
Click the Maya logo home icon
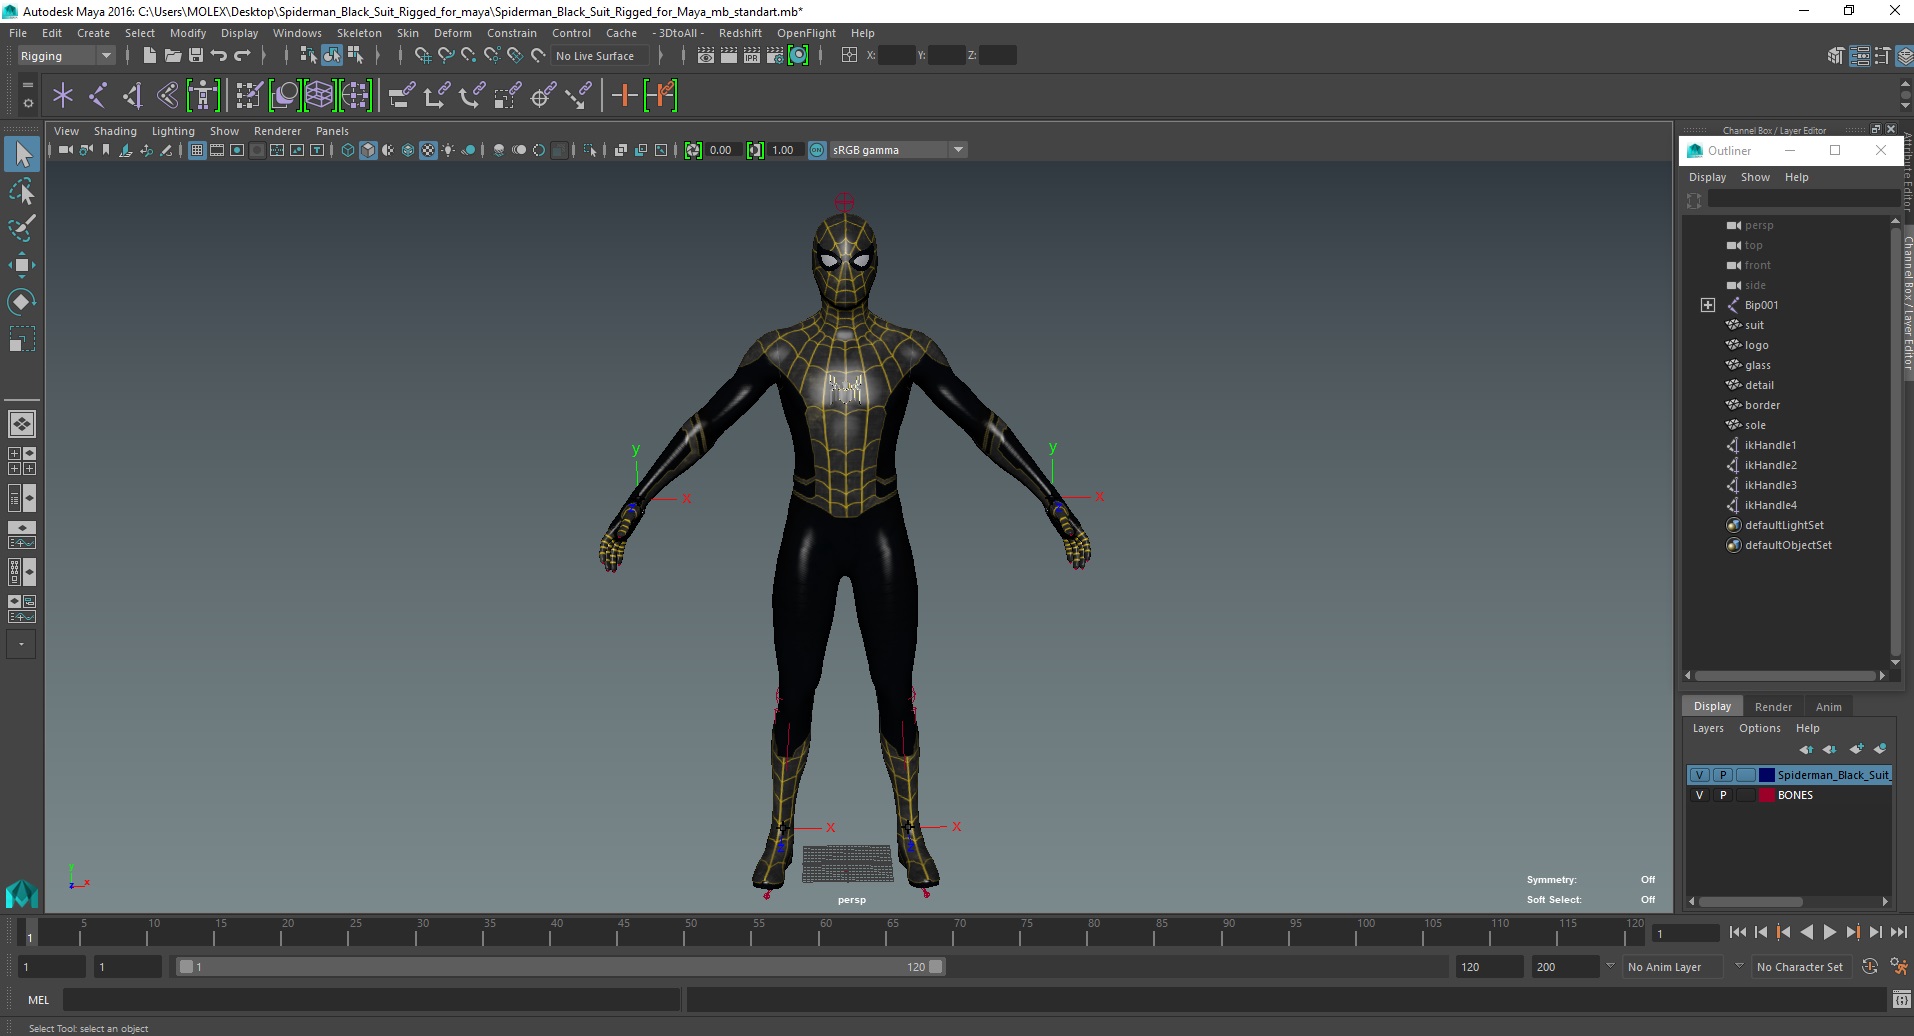(x=22, y=893)
